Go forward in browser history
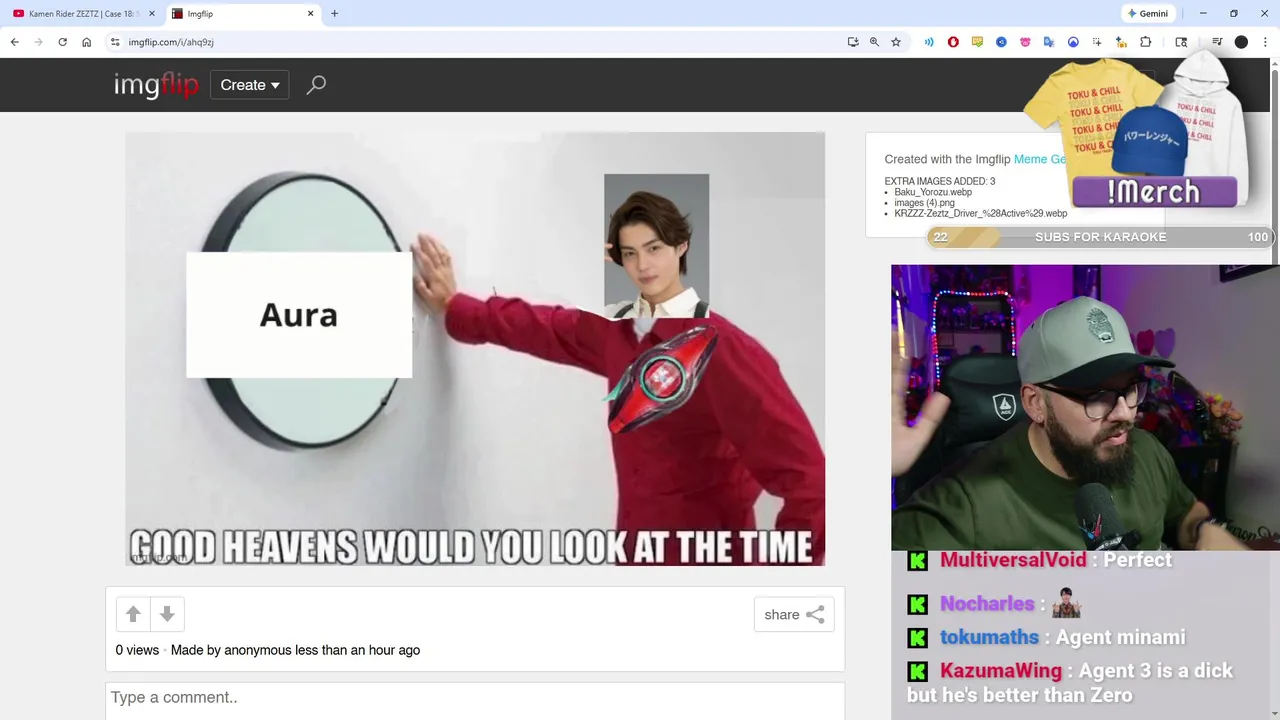This screenshot has width=1280, height=720. (x=39, y=42)
